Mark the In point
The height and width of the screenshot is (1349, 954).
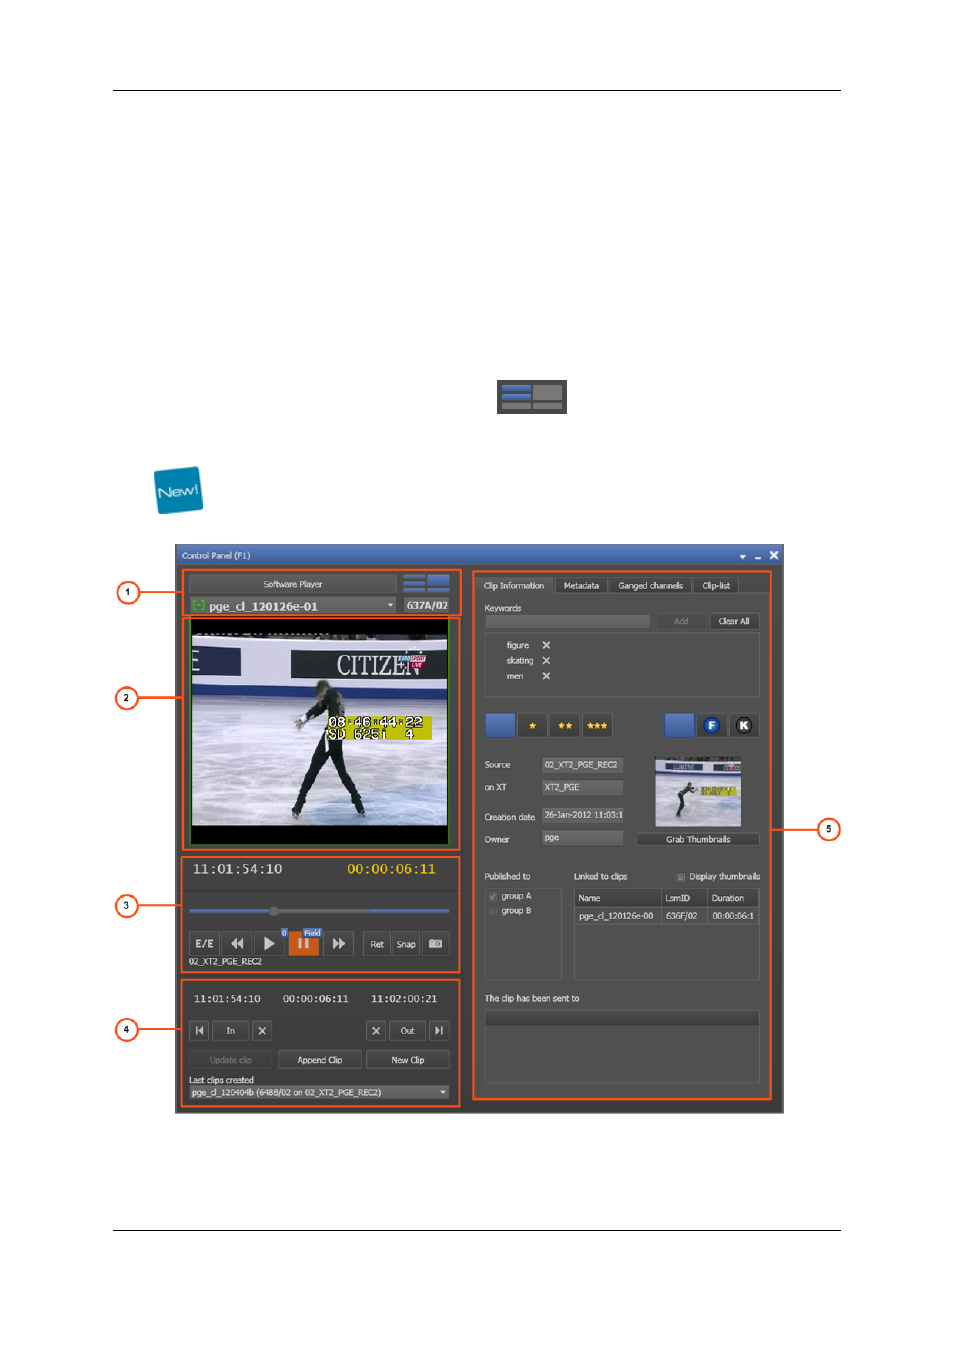click(231, 1031)
